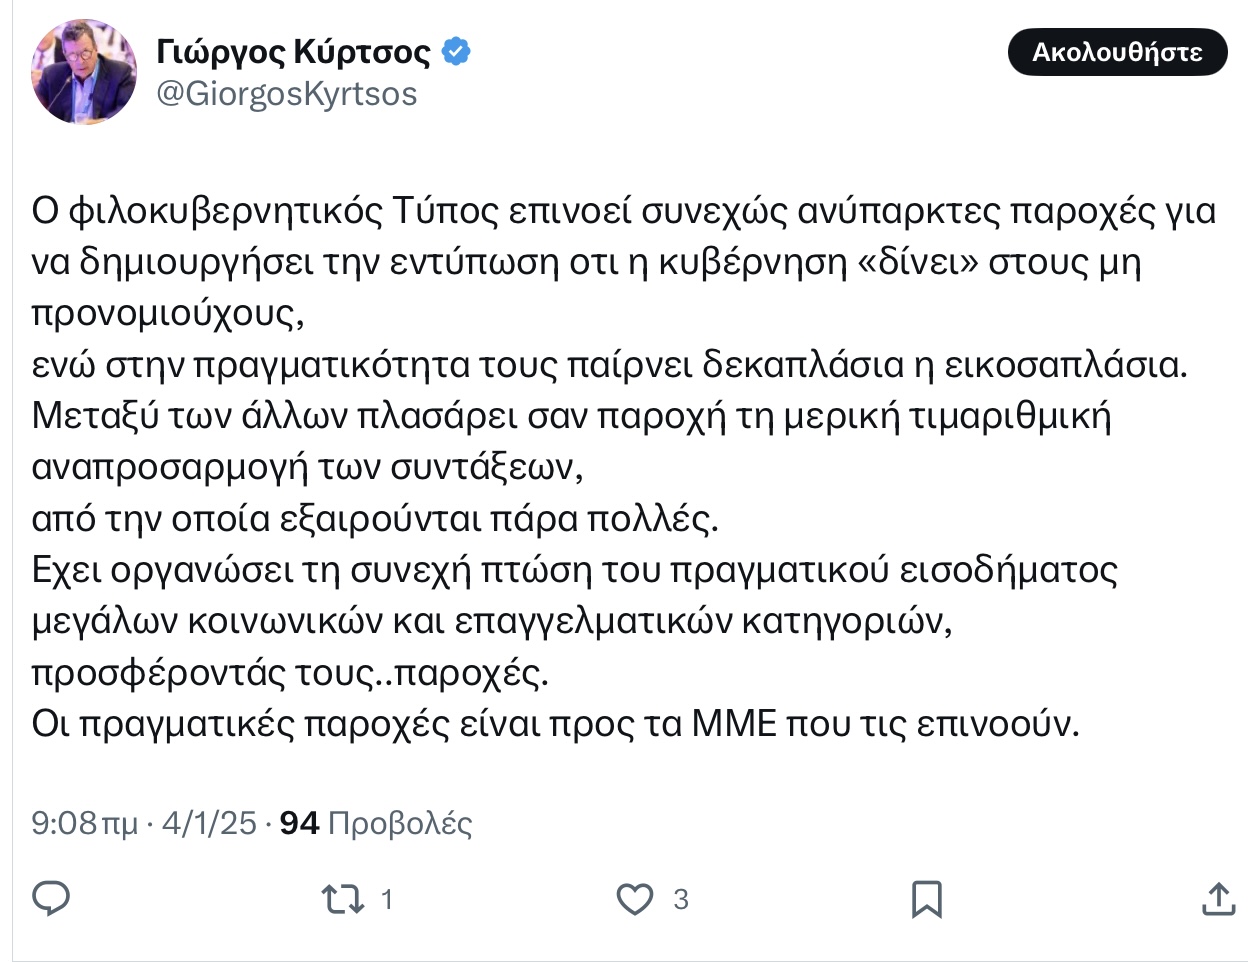1248x962 pixels.
Task: Click the blue verified badge
Action: [x=456, y=52]
